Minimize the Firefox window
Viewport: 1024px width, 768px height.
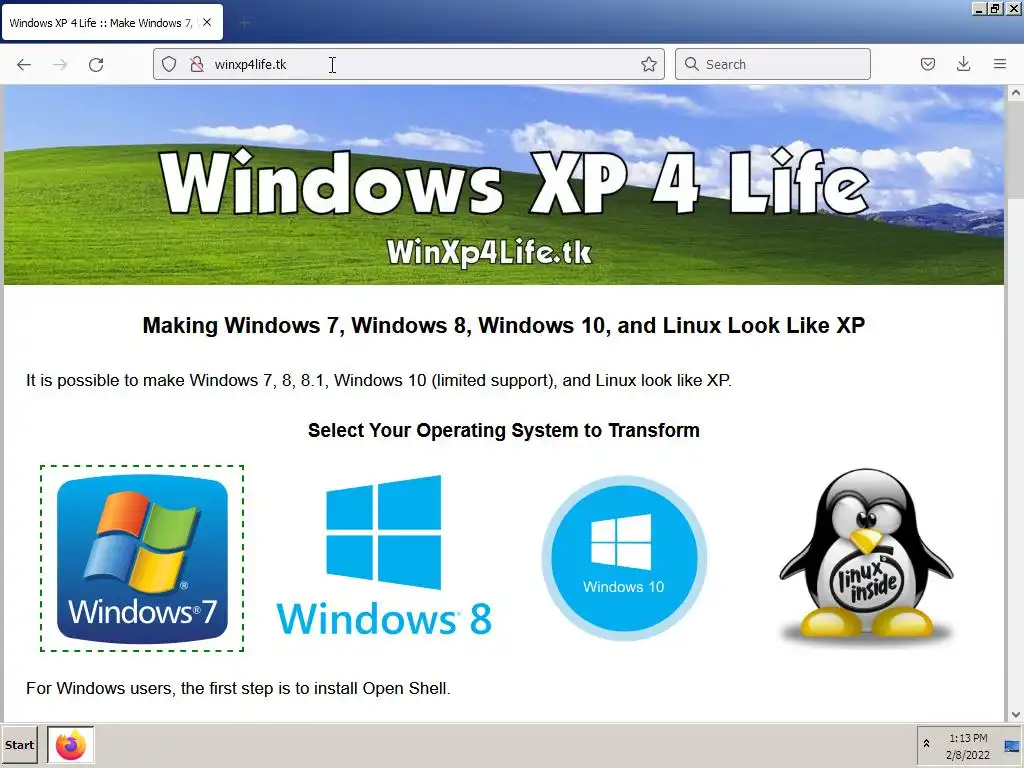978,9
